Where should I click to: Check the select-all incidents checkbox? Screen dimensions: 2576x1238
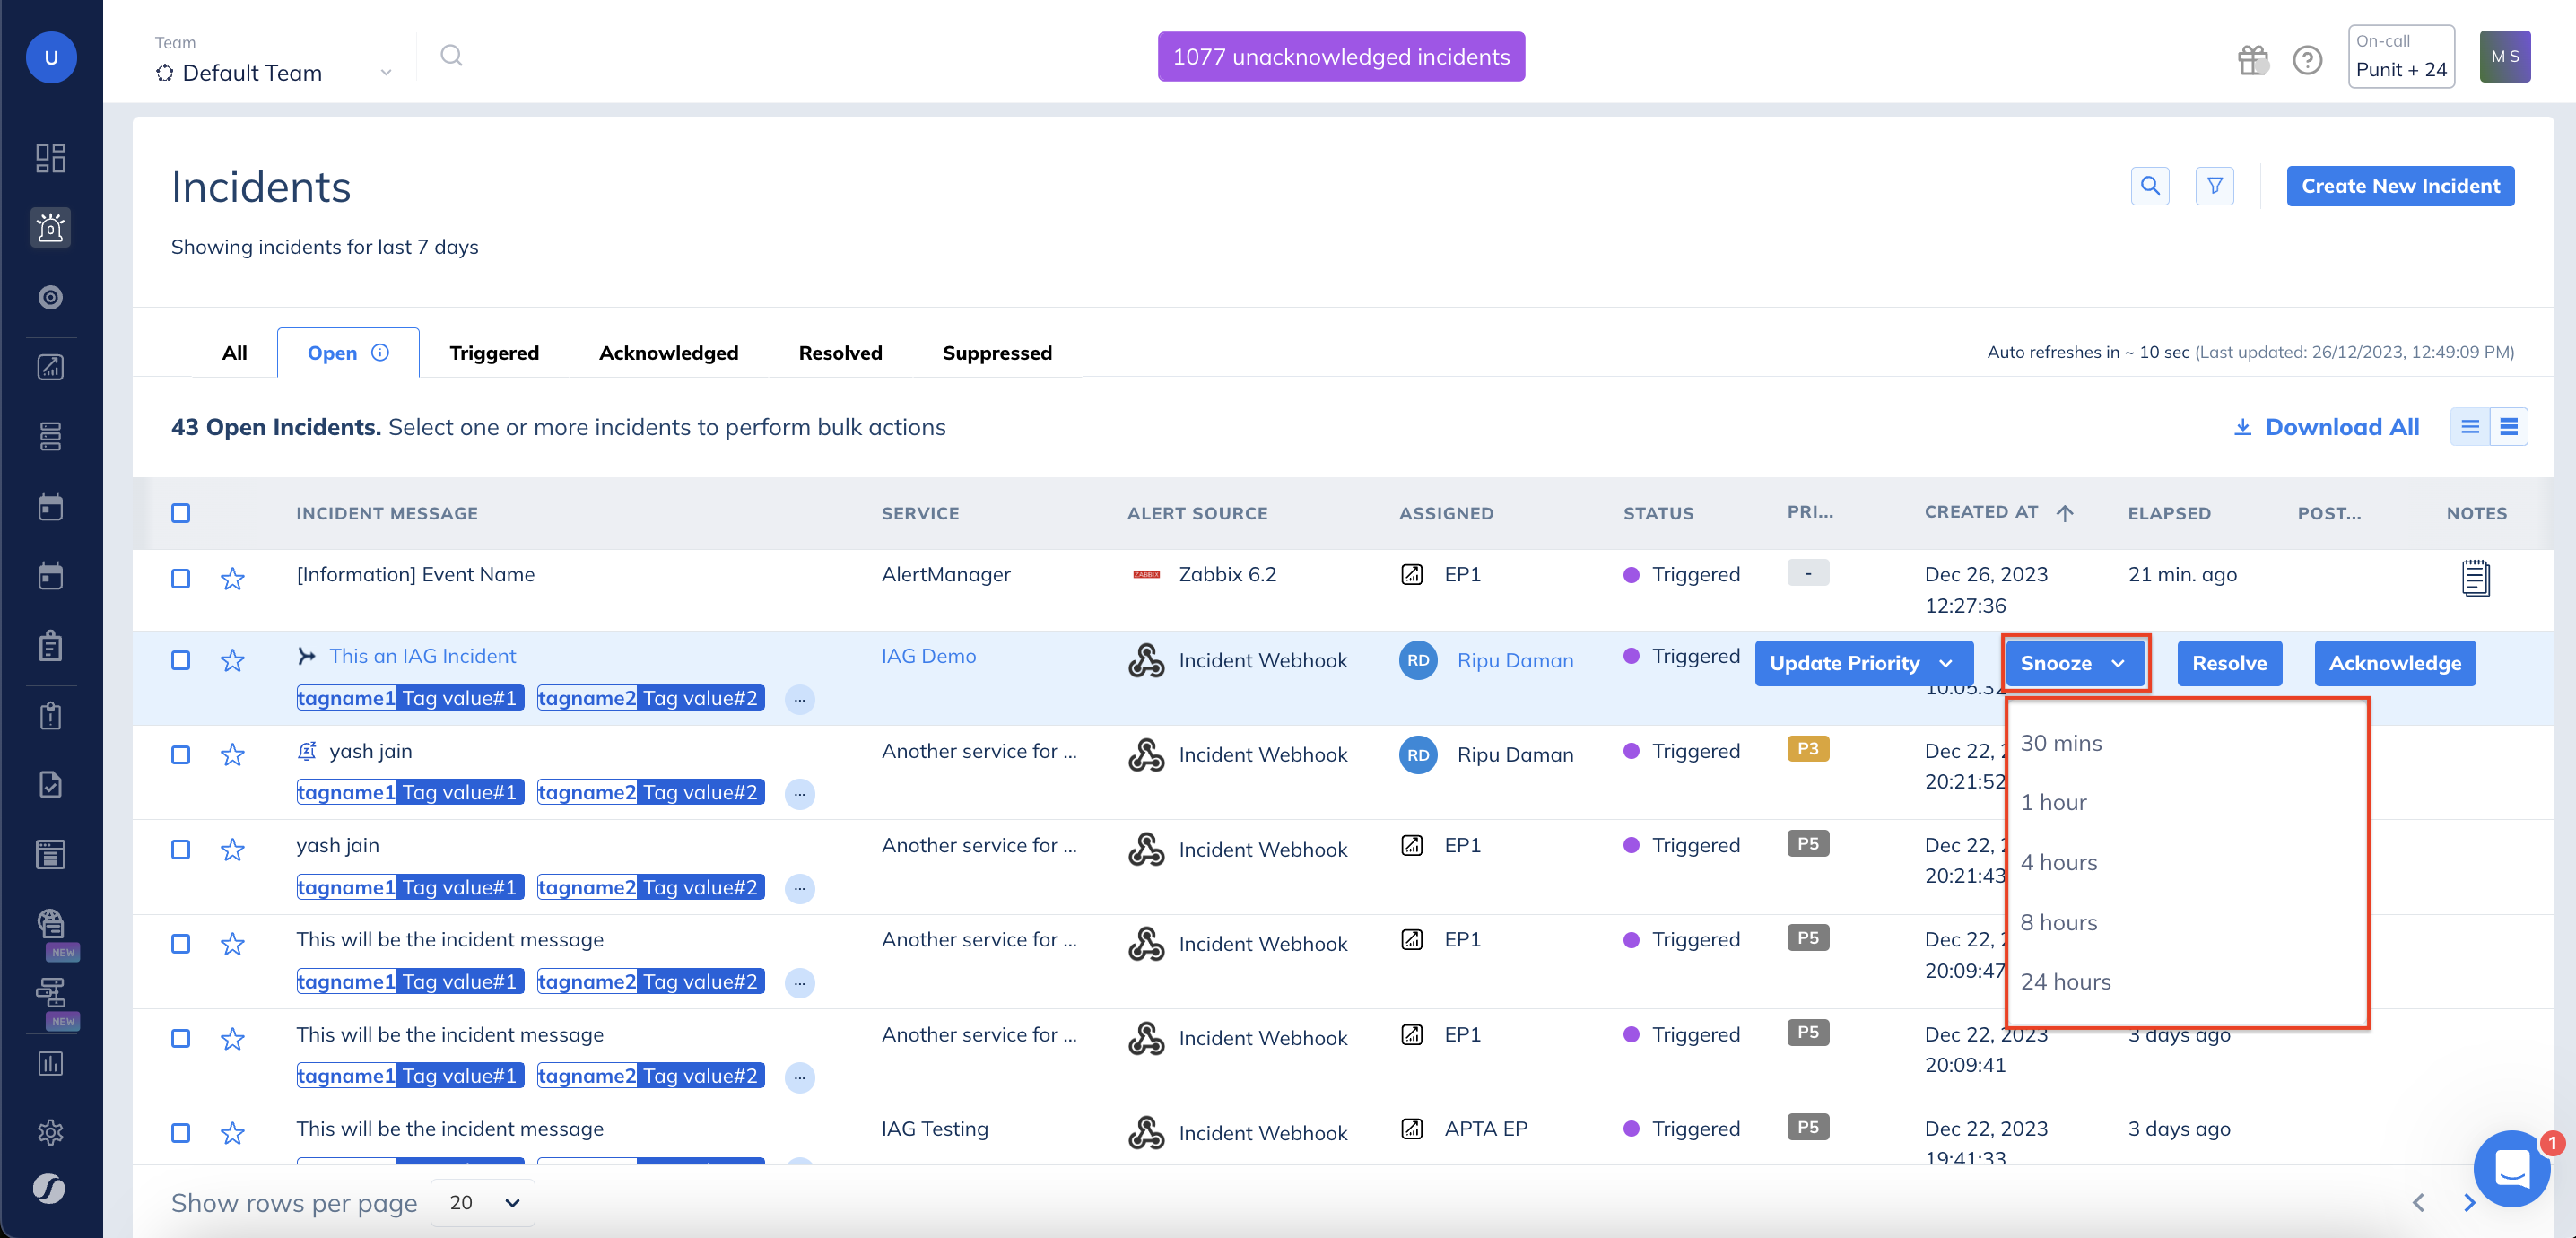pos(181,513)
